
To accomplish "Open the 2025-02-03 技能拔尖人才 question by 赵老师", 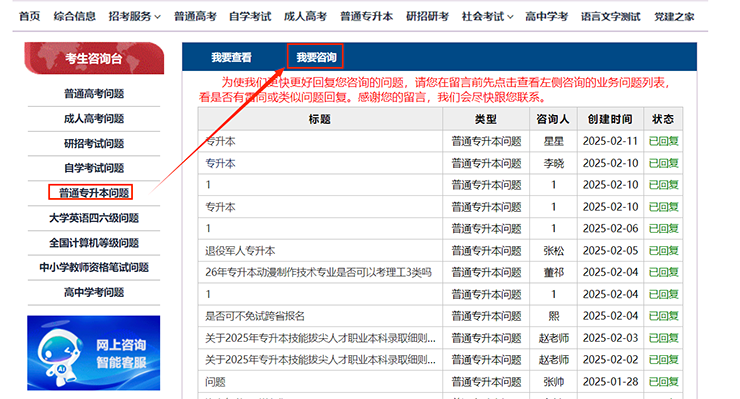I will (x=320, y=338).
